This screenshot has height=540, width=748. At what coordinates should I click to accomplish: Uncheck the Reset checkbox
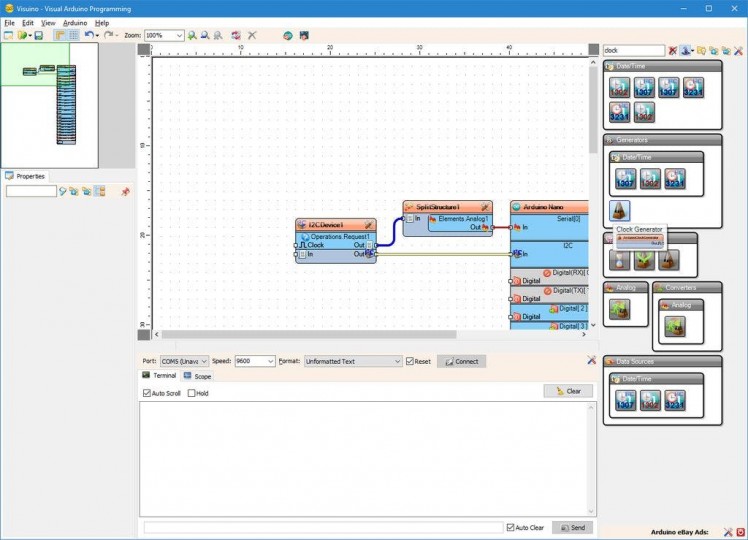pyautogui.click(x=410, y=361)
